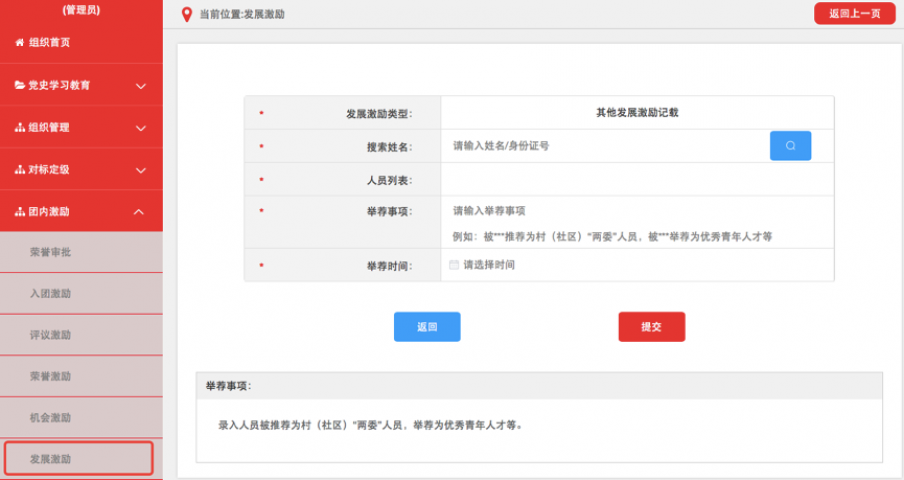The image size is (904, 480).
Task: Click the blue search magnifier button
Action: [790, 146]
